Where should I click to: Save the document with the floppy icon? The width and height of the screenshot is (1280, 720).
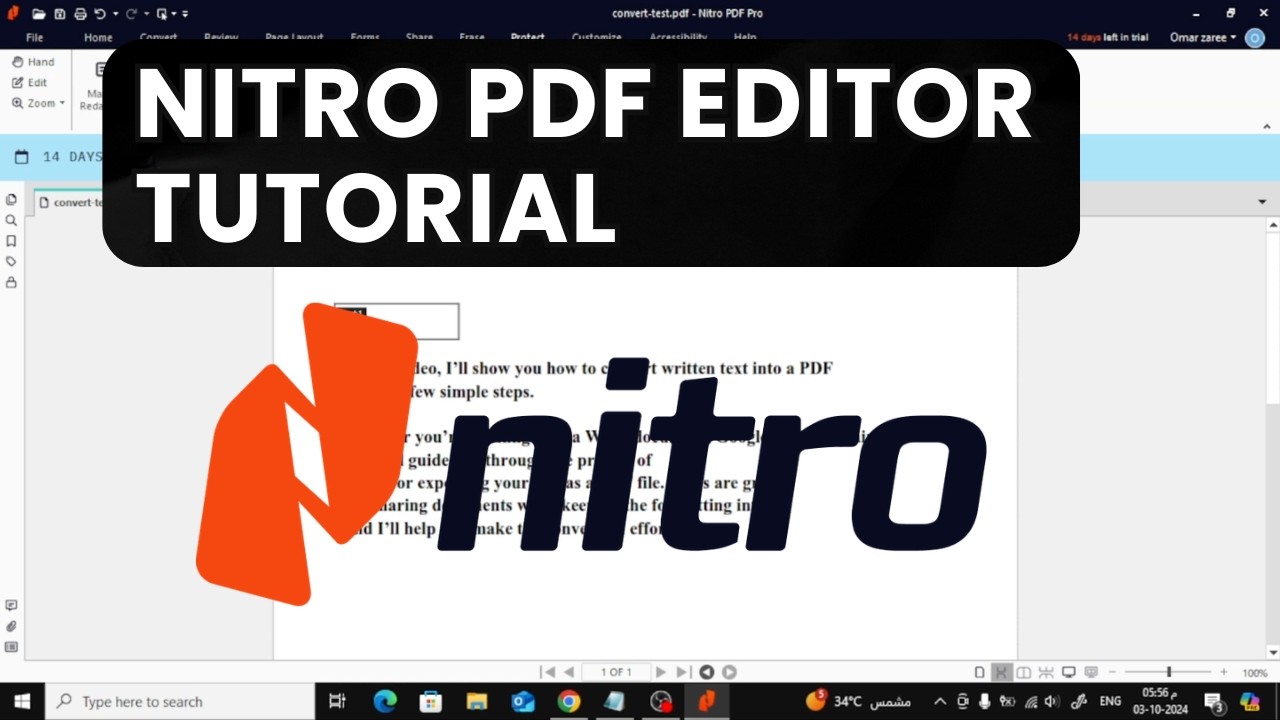click(60, 14)
